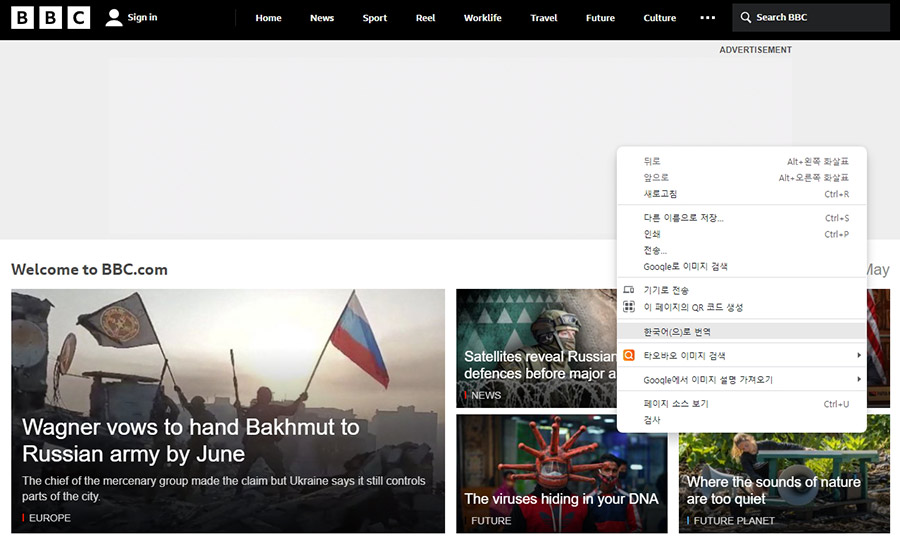Image resolution: width=900 pixels, height=551 pixels.
Task: Expand Google에서 이미지 설명 가져오기 submenu arrow
Action: click(859, 379)
